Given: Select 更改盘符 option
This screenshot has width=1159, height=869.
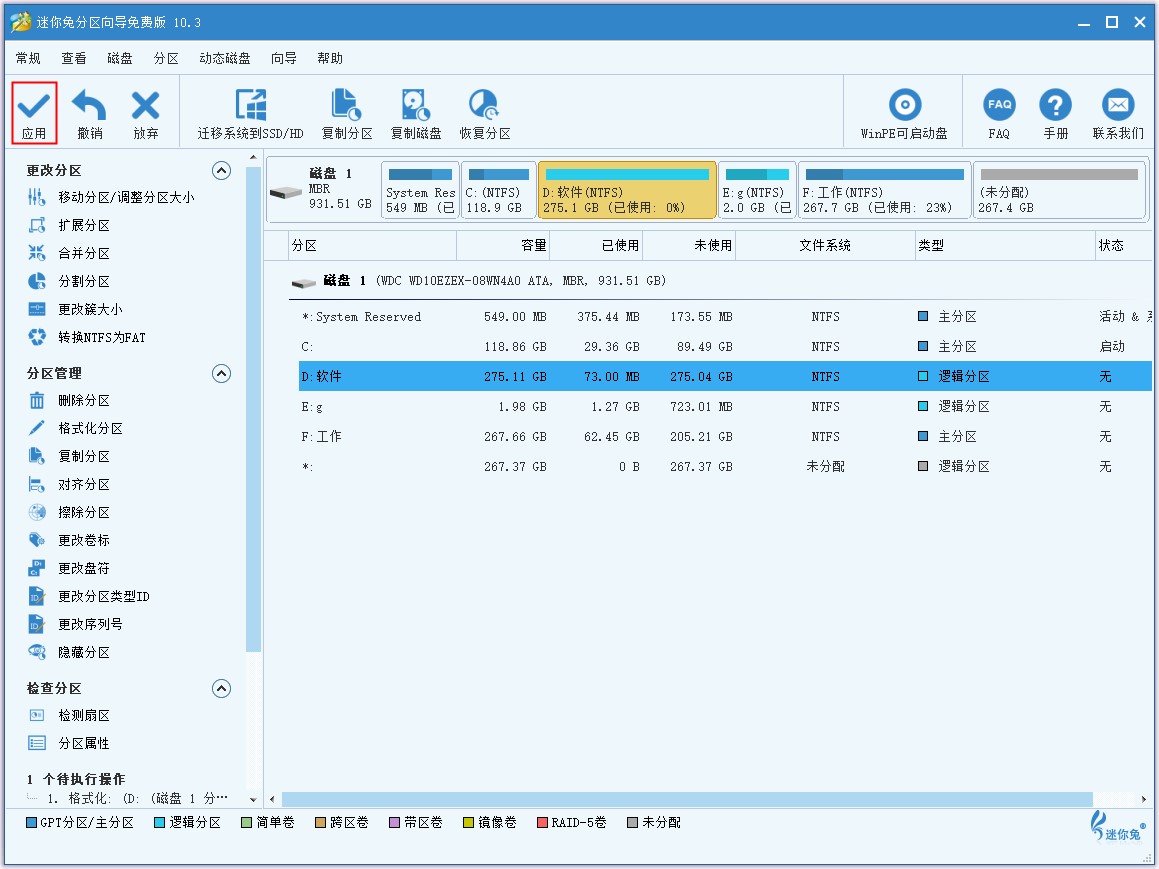Looking at the screenshot, I should tap(84, 569).
